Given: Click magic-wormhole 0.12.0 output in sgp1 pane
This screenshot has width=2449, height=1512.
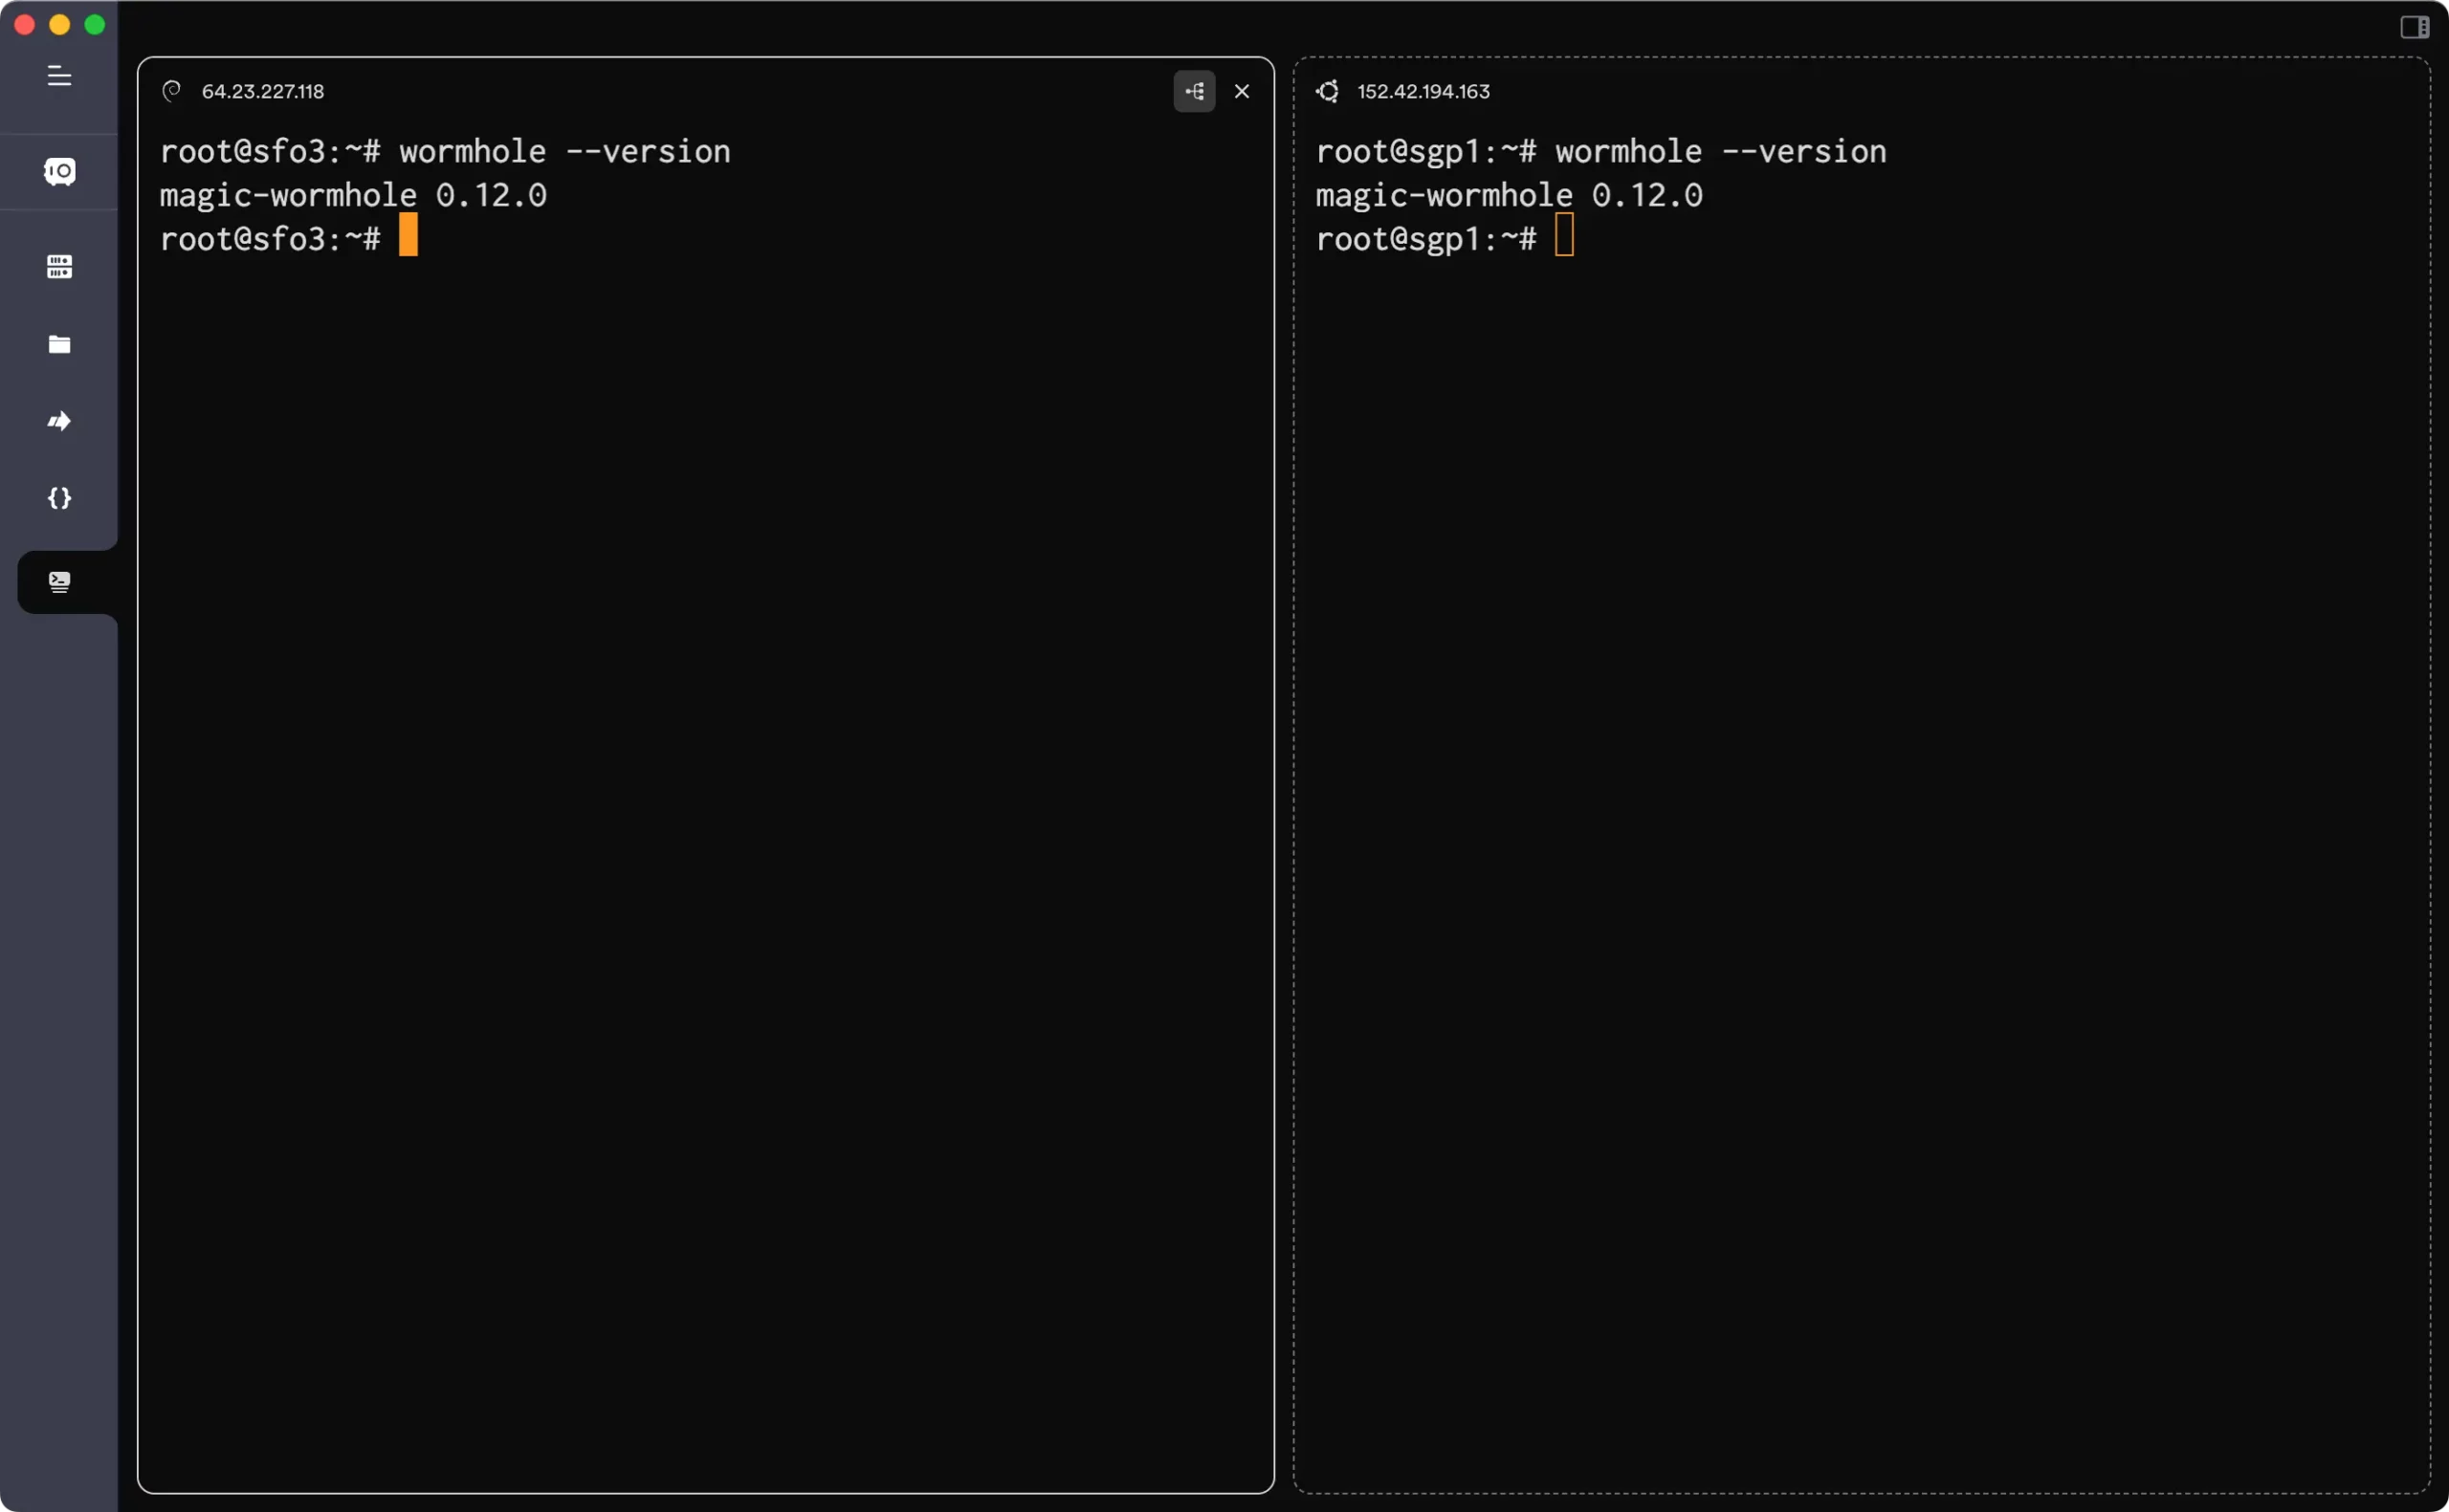Looking at the screenshot, I should click(1509, 195).
